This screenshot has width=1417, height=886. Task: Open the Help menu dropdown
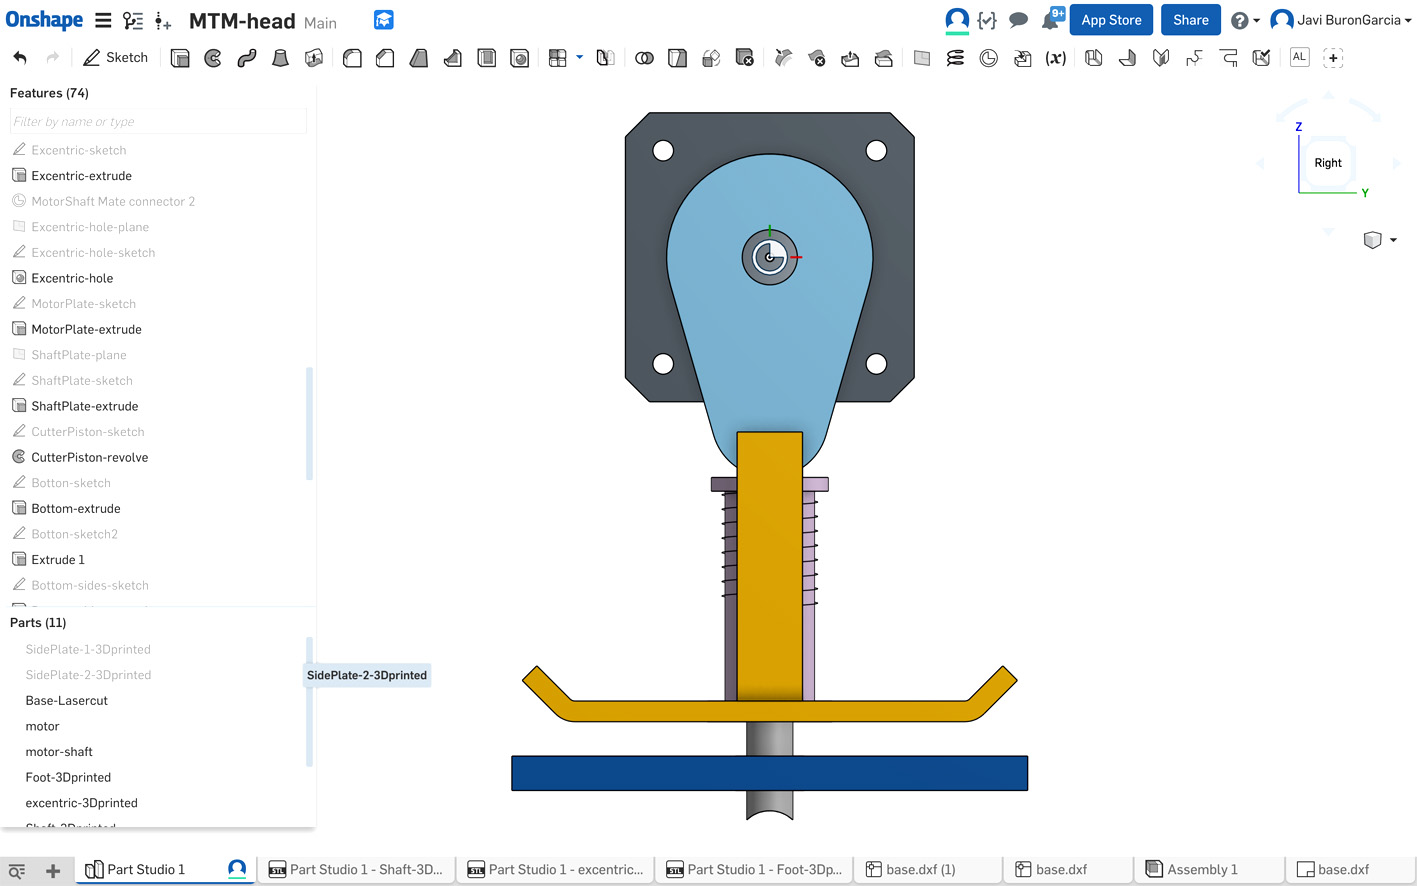[x=1245, y=20]
